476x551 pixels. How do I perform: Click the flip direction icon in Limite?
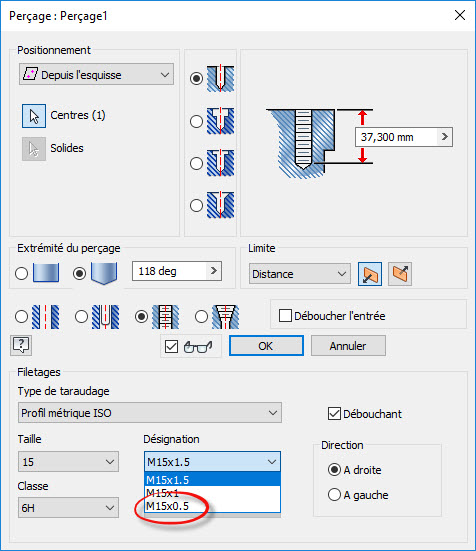click(x=370, y=274)
